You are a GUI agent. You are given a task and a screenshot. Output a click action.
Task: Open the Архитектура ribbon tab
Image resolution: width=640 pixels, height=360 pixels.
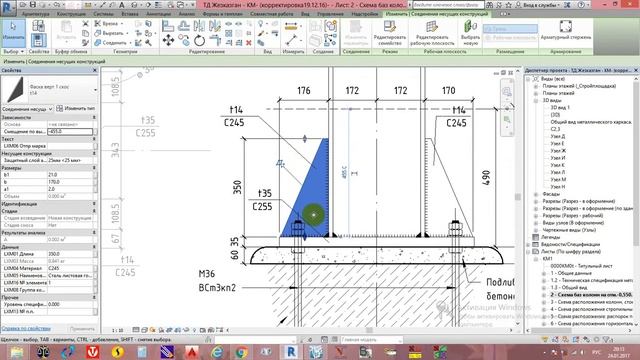[x=36, y=14]
